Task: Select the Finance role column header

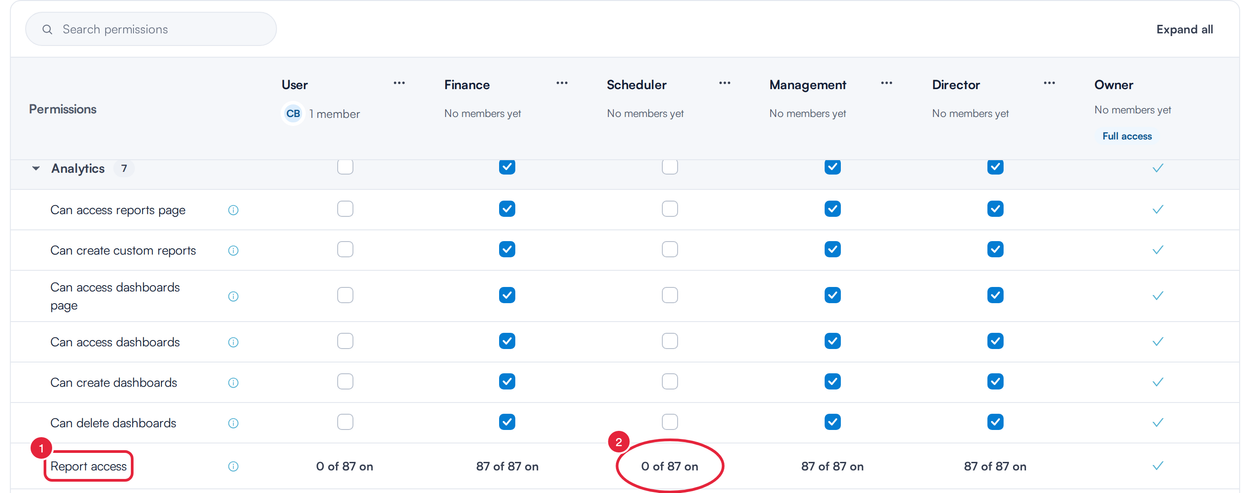Action: tap(467, 85)
